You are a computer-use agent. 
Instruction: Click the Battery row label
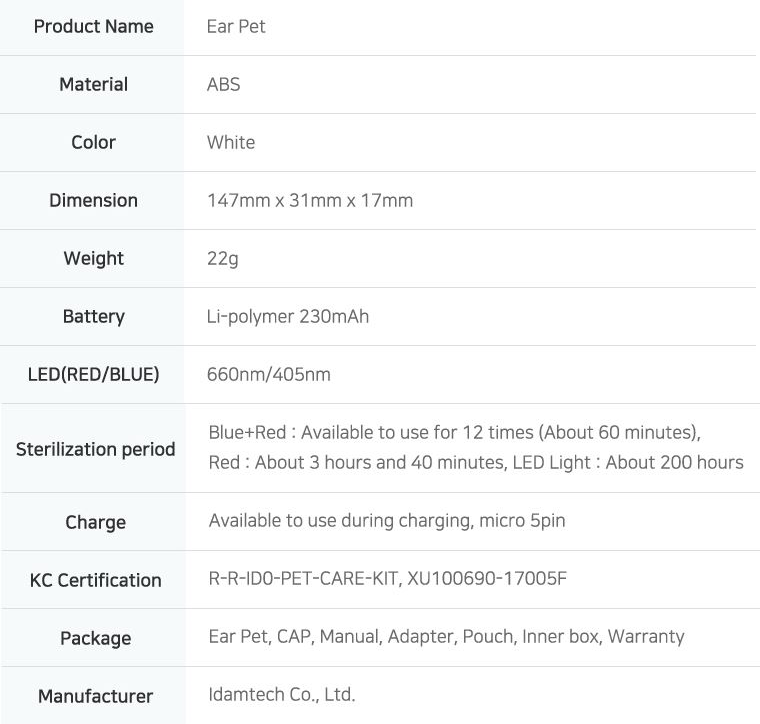point(94,316)
